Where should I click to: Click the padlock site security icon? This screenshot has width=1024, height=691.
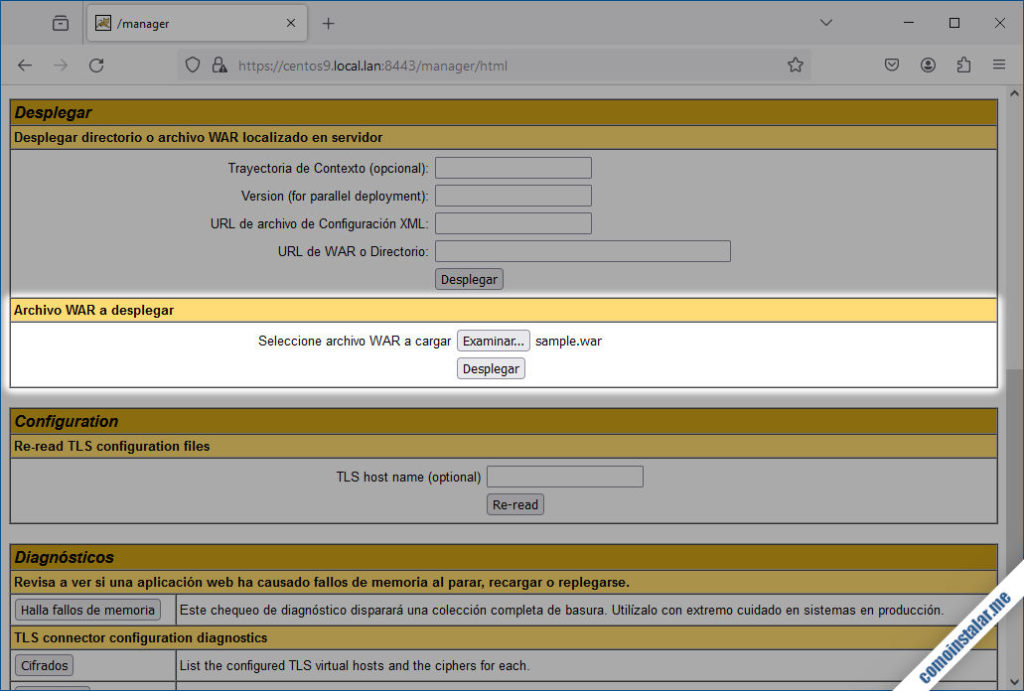[219, 65]
